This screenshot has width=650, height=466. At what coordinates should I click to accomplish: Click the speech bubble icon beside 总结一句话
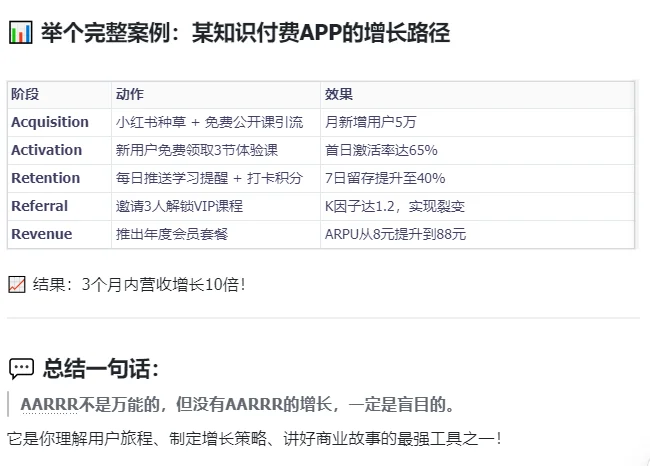[21, 368]
